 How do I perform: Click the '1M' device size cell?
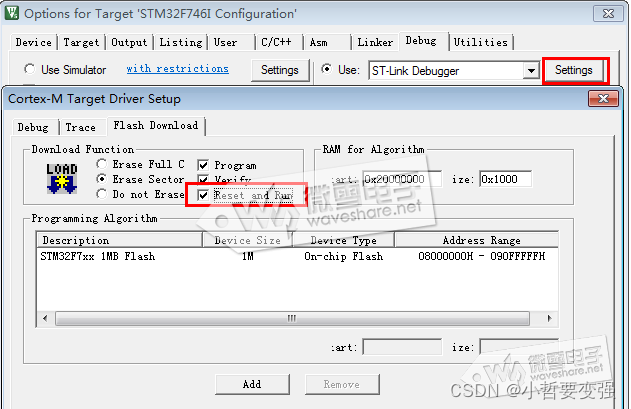[x=247, y=256]
